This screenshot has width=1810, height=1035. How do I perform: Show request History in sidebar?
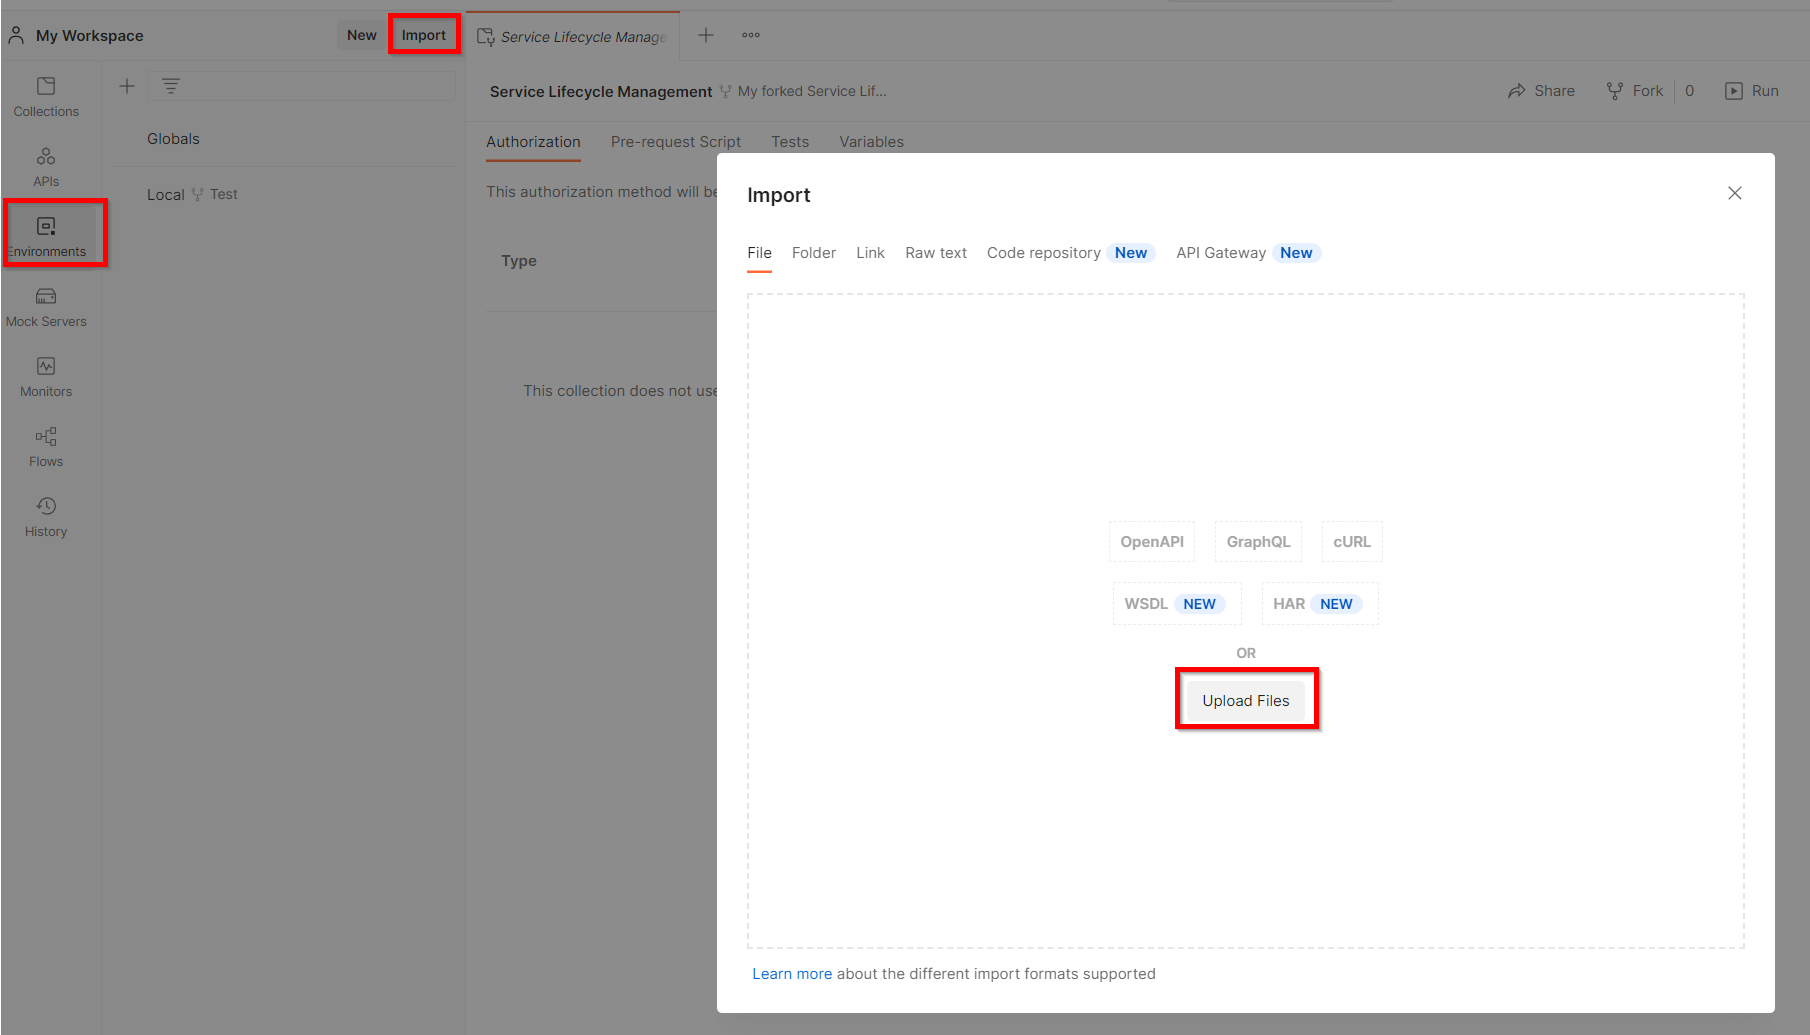click(x=46, y=517)
